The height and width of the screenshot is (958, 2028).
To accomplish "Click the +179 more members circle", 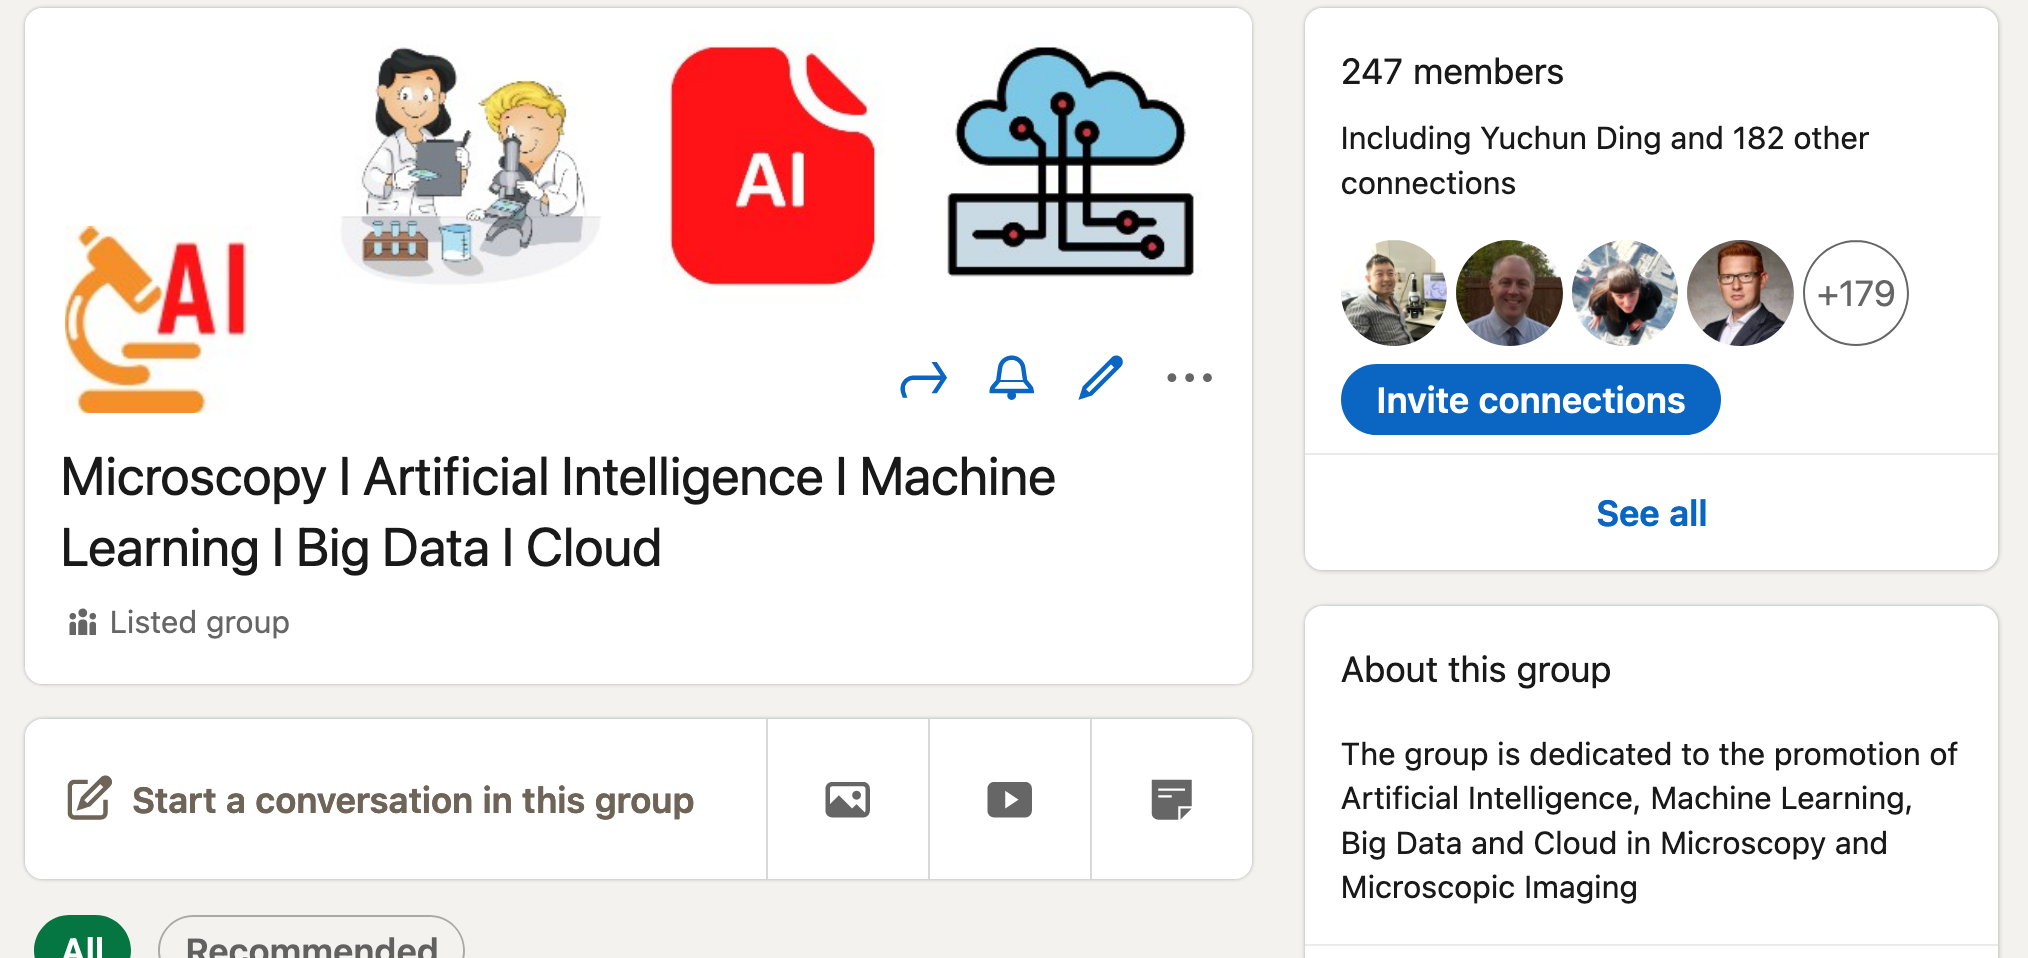I will (x=1856, y=293).
